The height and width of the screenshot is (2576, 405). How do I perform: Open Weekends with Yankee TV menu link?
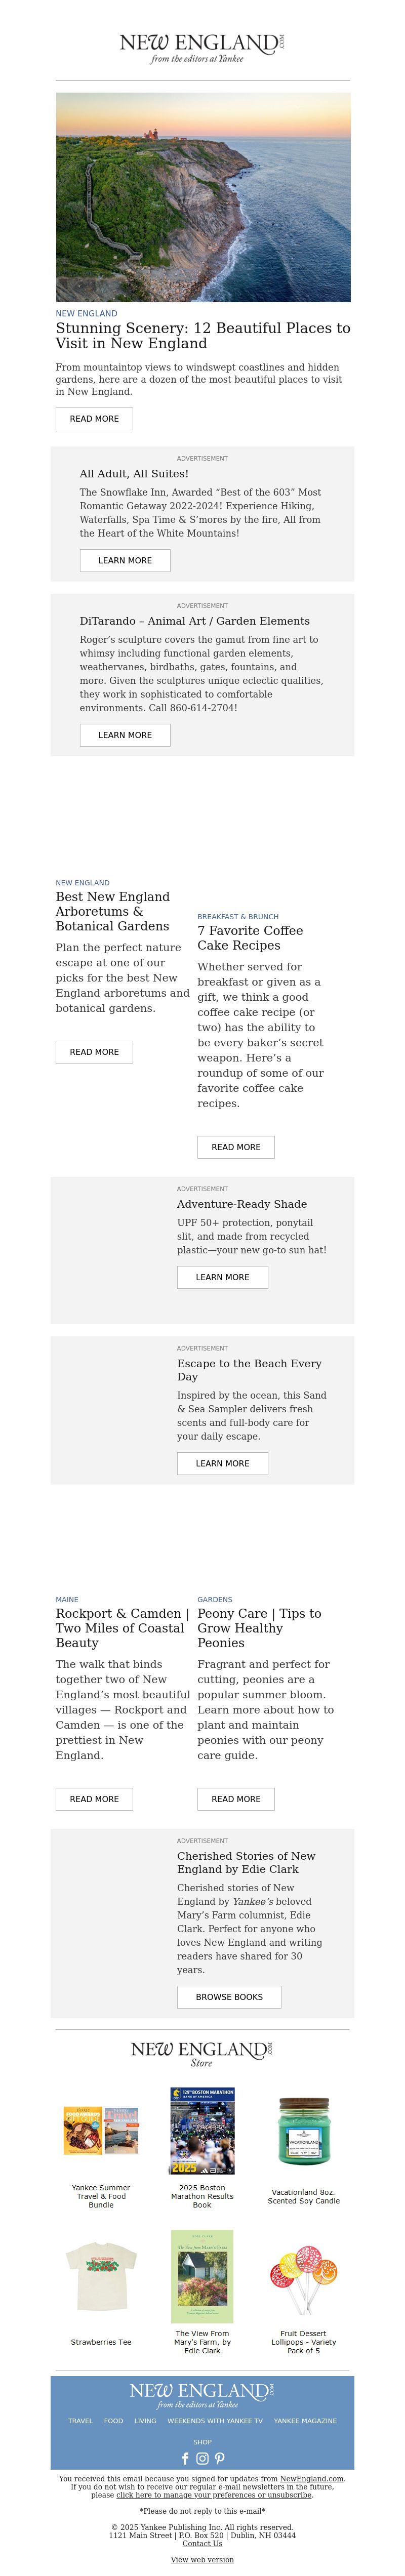(215, 2421)
